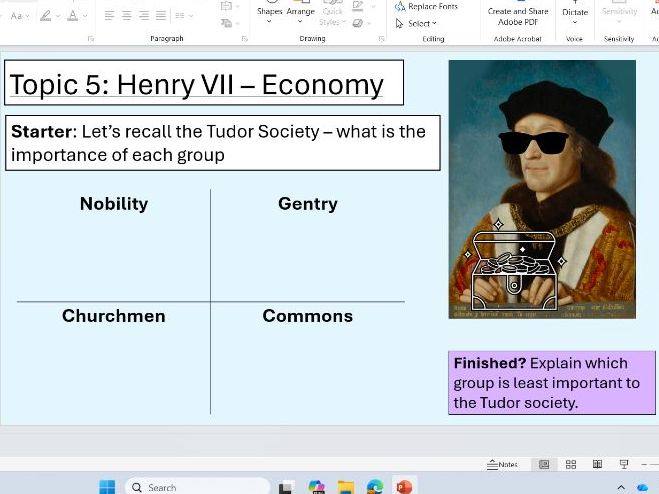The height and width of the screenshot is (494, 659).
Task: Toggle the Notes pane
Action: [502, 465]
